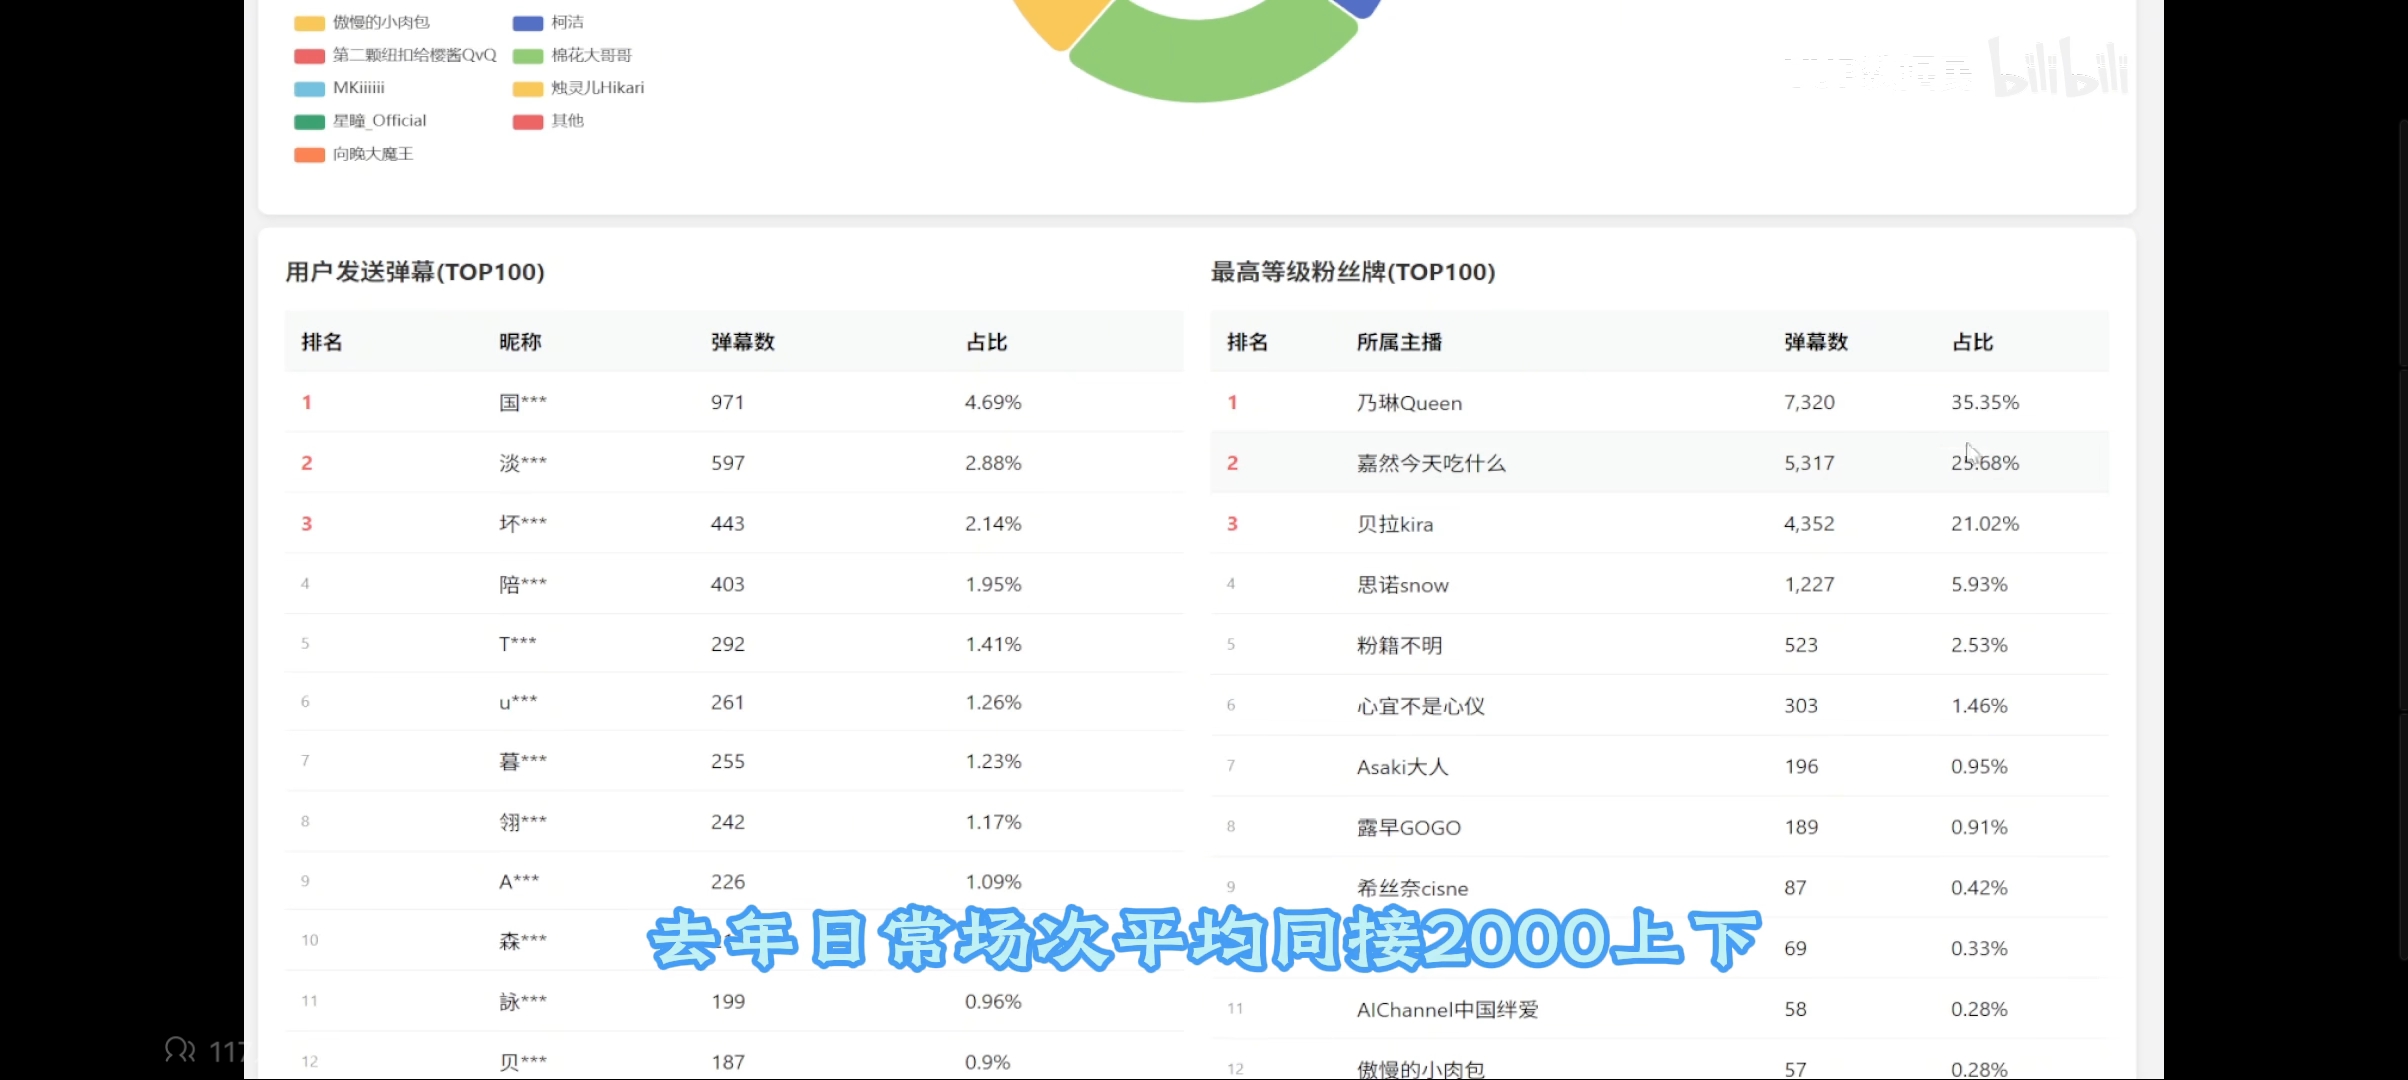
Task: Click the 弹幕数 header in left table
Action: (742, 342)
